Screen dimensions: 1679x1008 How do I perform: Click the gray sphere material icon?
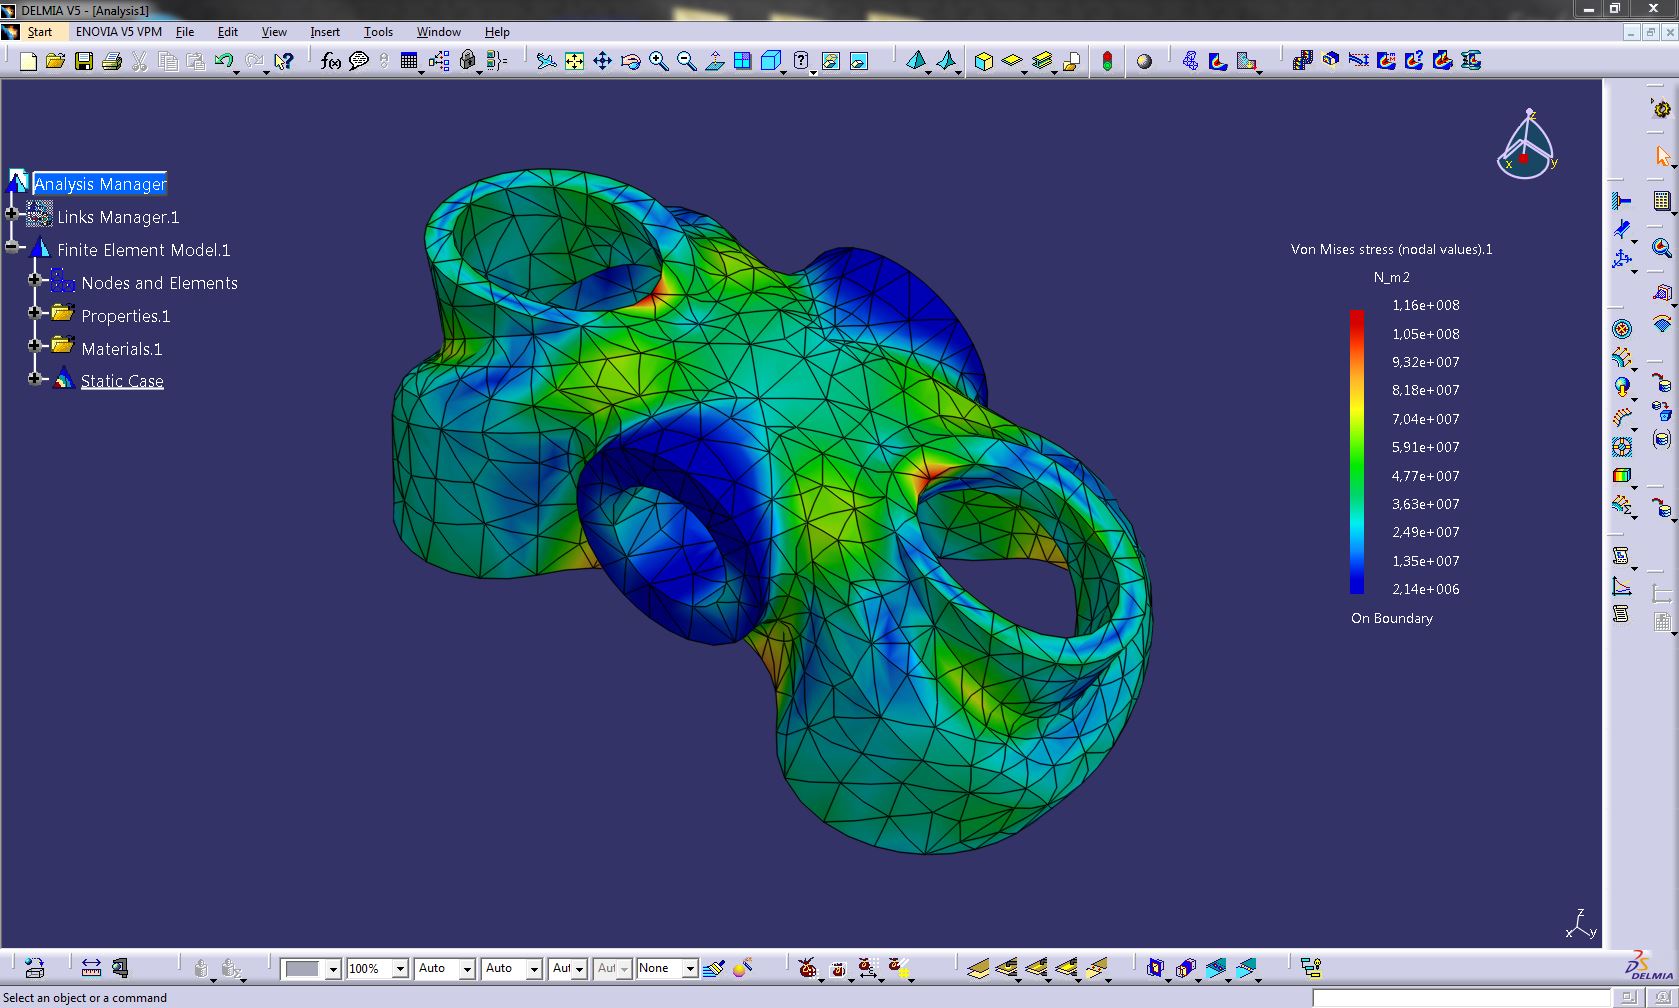pos(1144,62)
